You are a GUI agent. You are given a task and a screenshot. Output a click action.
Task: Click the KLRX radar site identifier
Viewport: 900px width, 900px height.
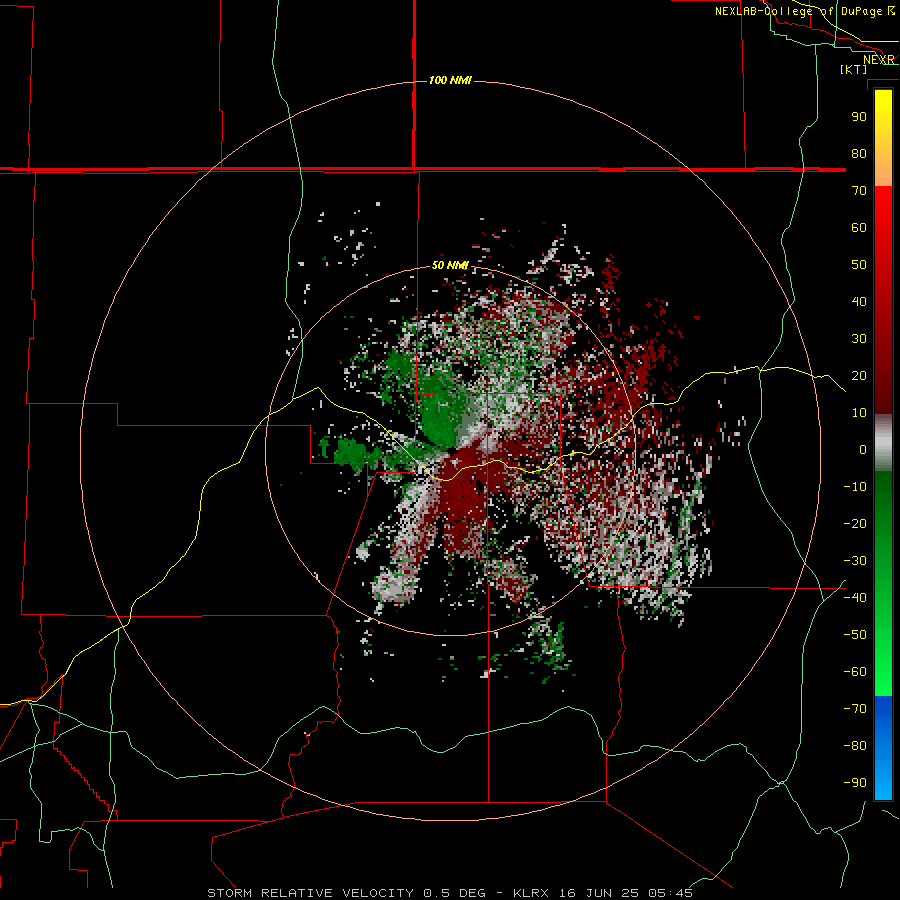[531, 893]
